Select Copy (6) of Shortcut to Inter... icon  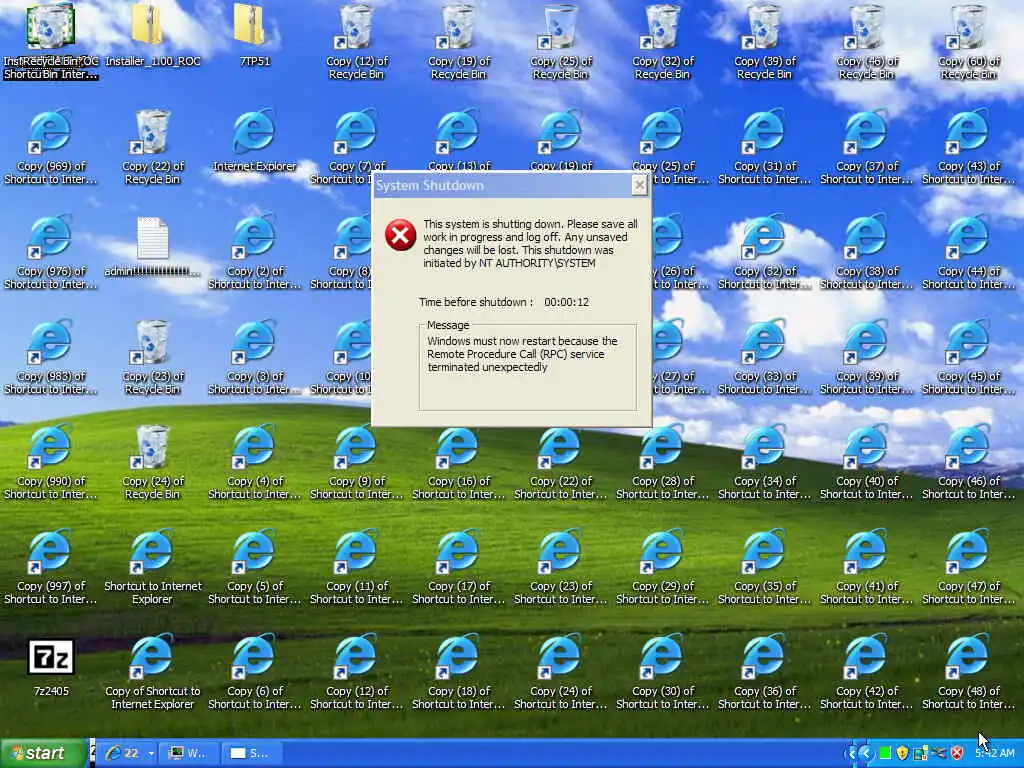[255, 673]
